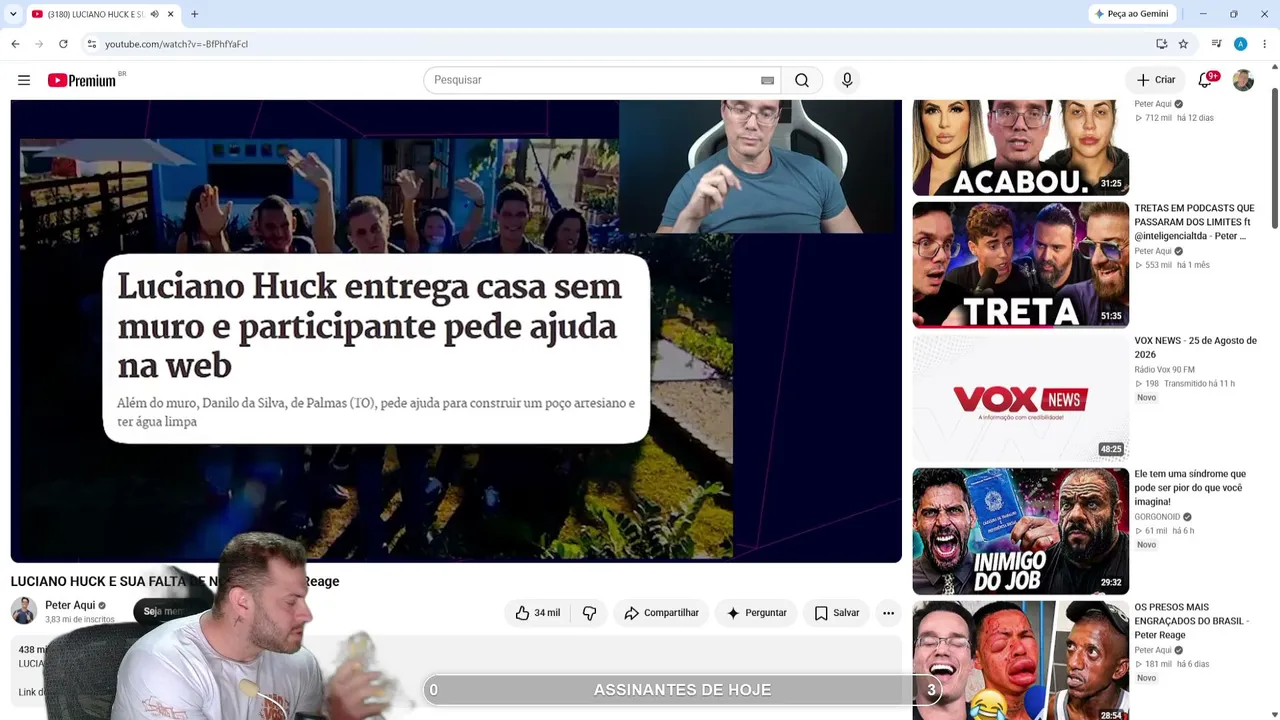The height and width of the screenshot is (720, 1280).
Task: Open the Criar menu
Action: pos(1156,80)
